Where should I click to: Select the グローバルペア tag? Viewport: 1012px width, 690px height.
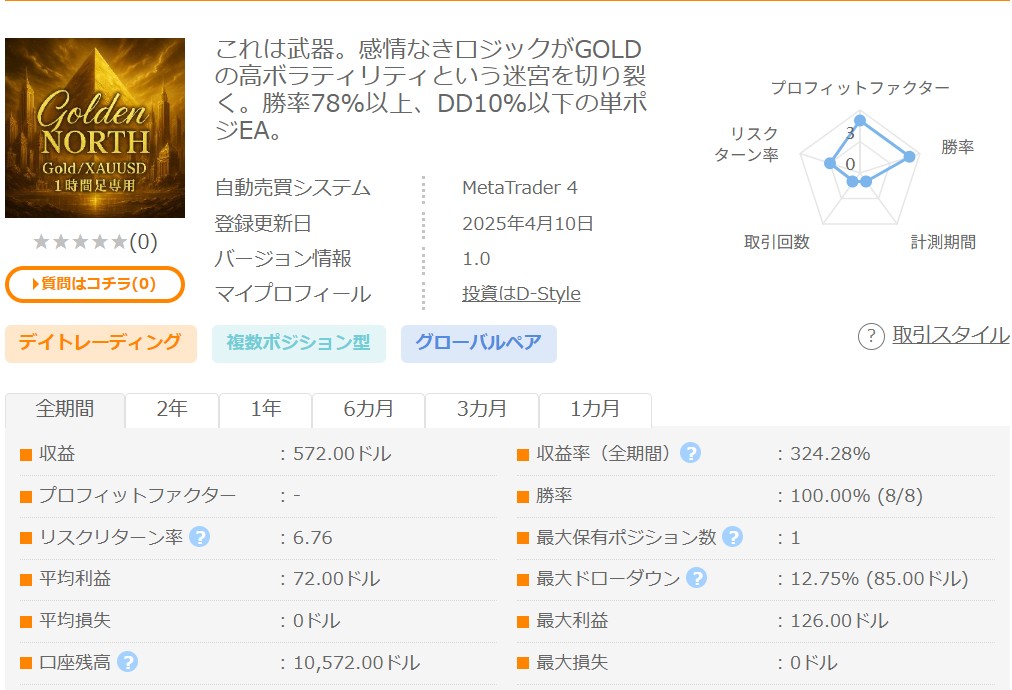click(x=478, y=343)
